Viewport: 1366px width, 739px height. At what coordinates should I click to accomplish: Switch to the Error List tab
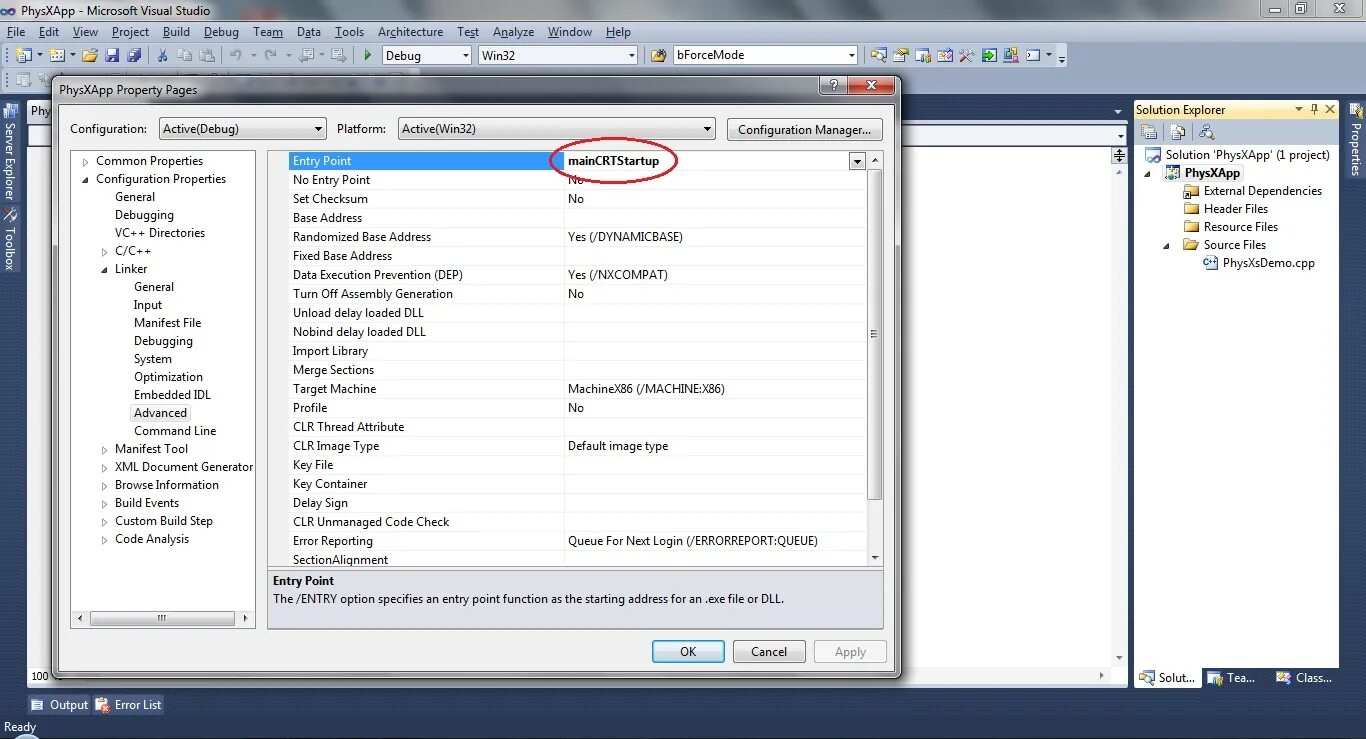click(x=128, y=705)
